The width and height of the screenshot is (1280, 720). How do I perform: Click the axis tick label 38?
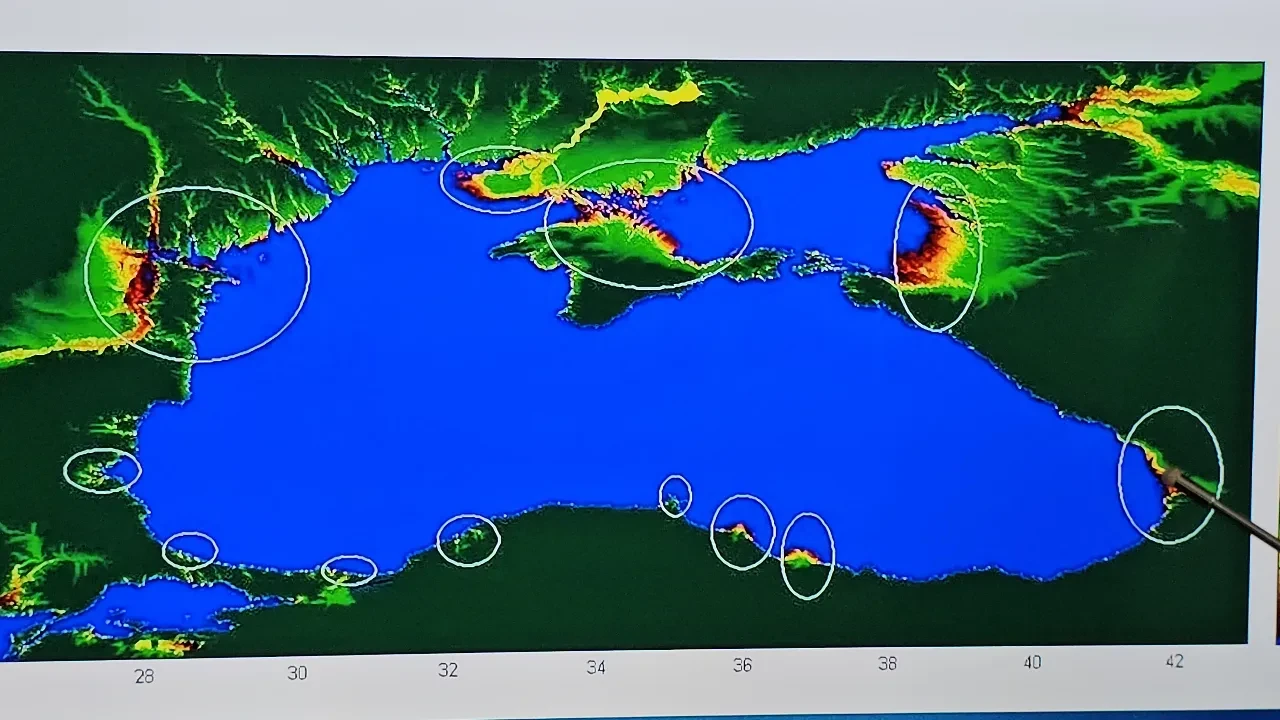[x=887, y=663]
